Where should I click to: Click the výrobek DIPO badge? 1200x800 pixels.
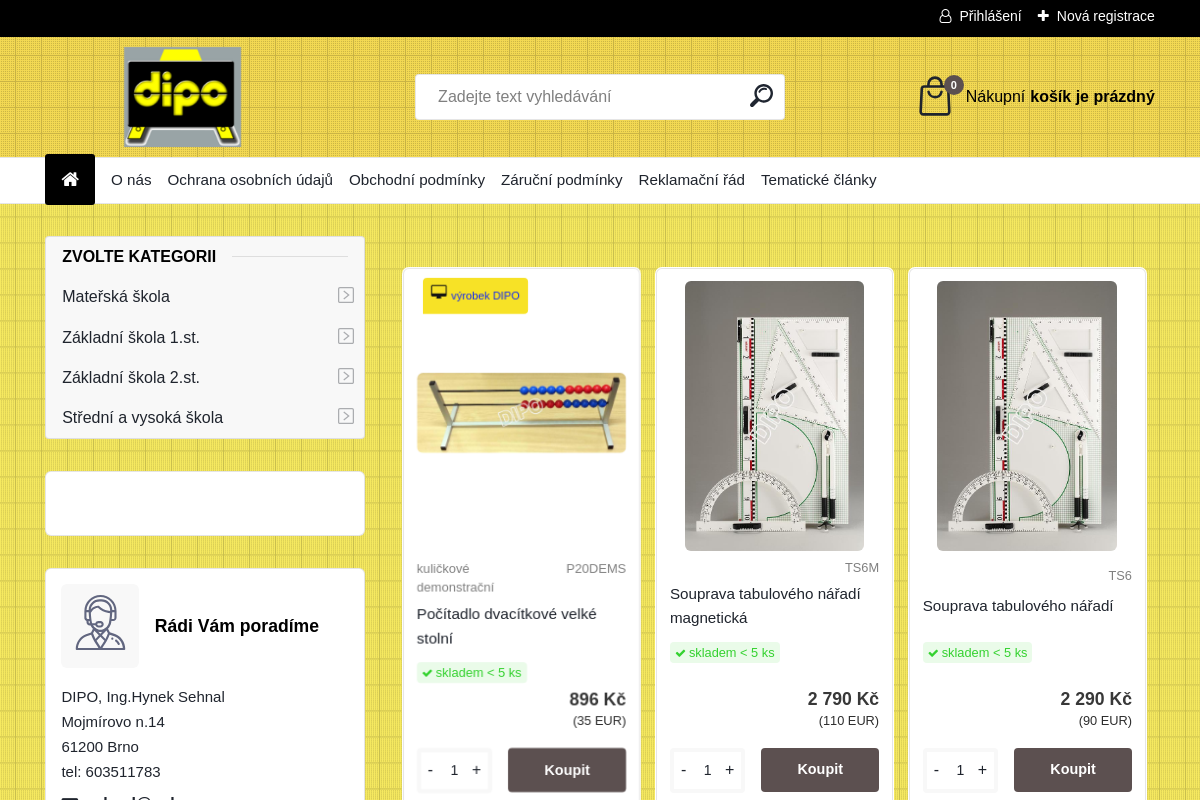(x=475, y=295)
